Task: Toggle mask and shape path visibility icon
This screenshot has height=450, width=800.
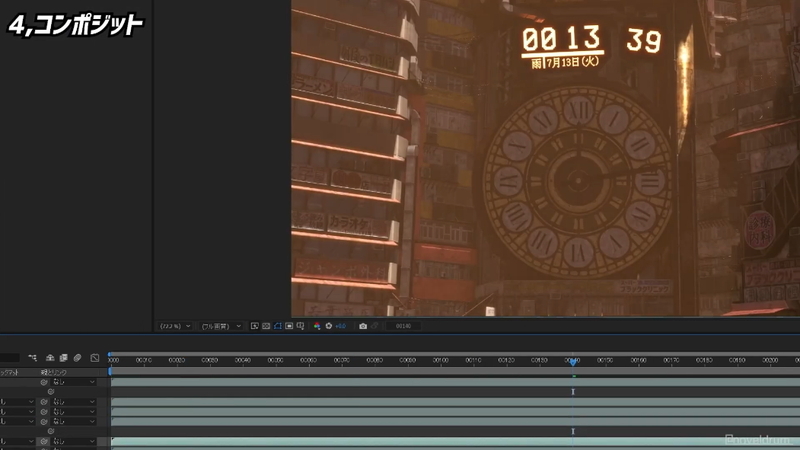Action: coord(277,326)
